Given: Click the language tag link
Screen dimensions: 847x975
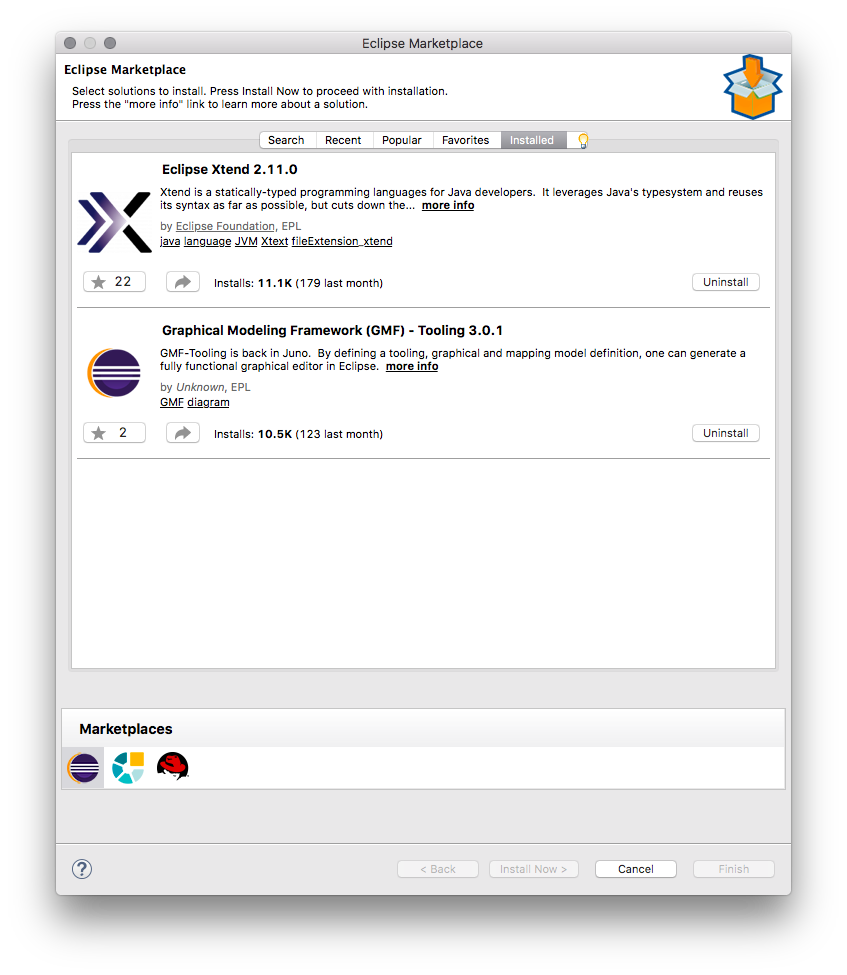Looking at the screenshot, I should (208, 241).
